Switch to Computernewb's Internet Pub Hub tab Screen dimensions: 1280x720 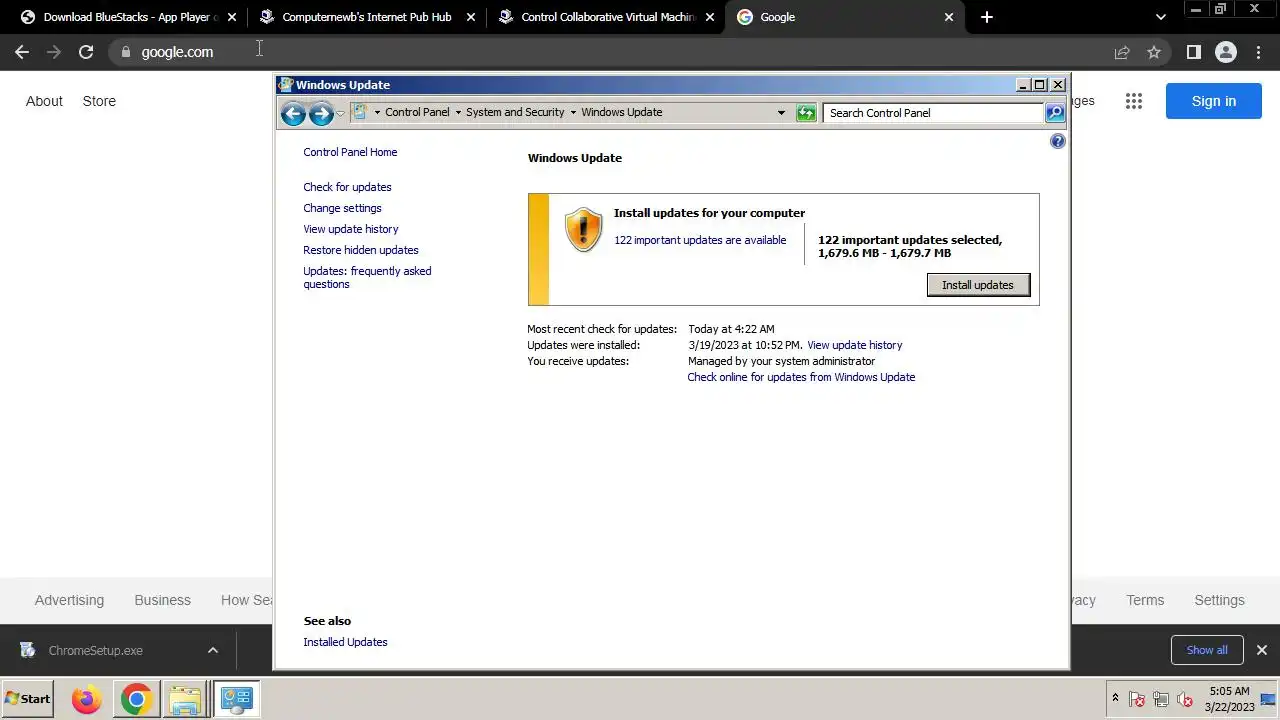point(366,17)
